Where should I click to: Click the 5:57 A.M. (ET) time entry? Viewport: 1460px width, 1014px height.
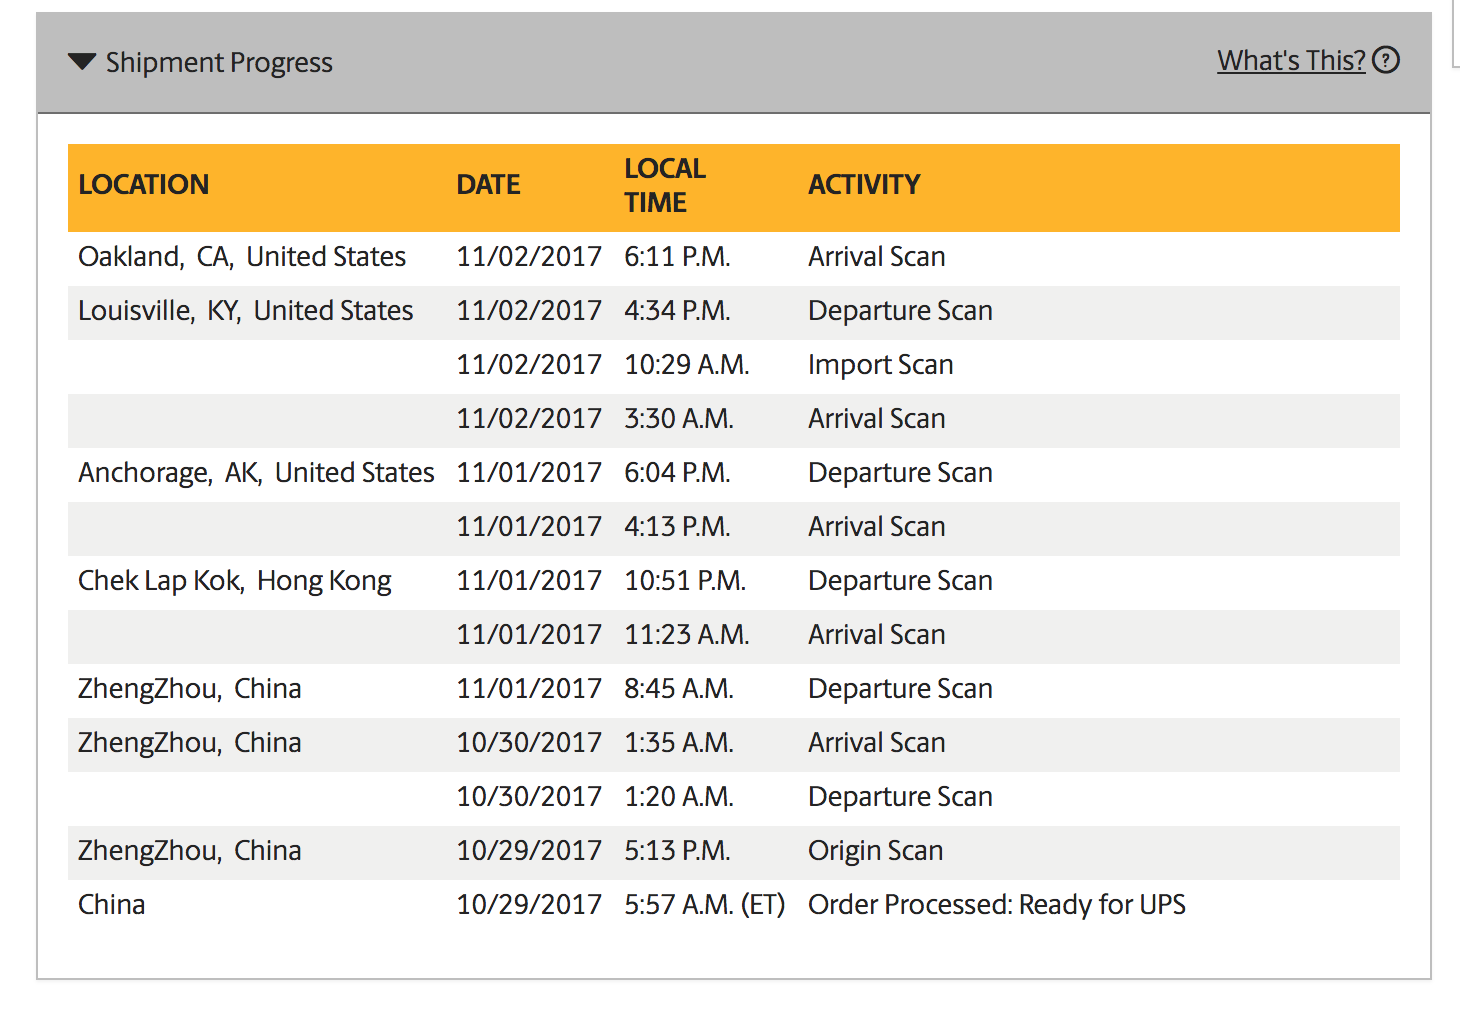coord(704,905)
